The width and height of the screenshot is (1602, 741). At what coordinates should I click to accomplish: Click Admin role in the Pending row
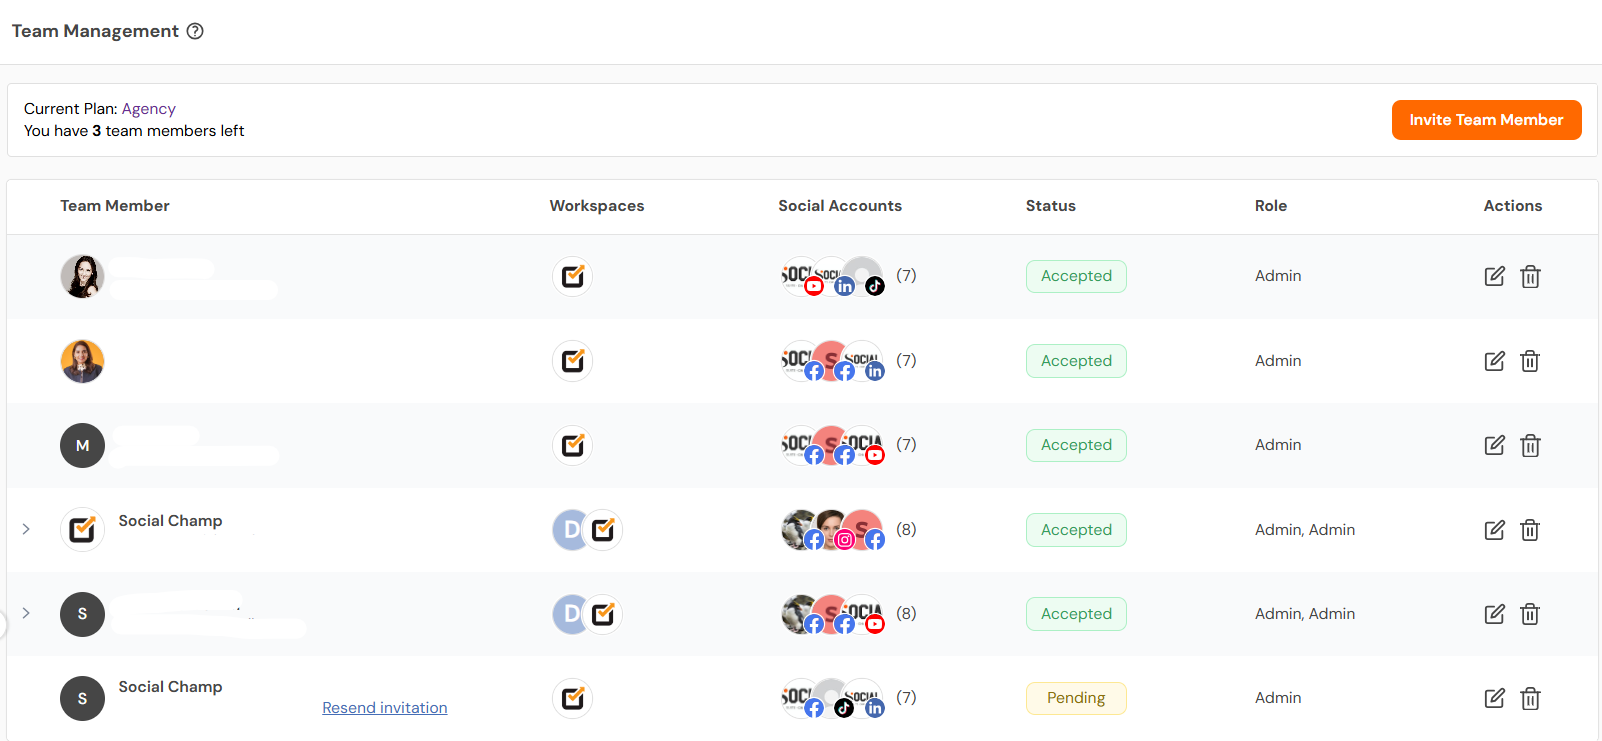pos(1278,698)
